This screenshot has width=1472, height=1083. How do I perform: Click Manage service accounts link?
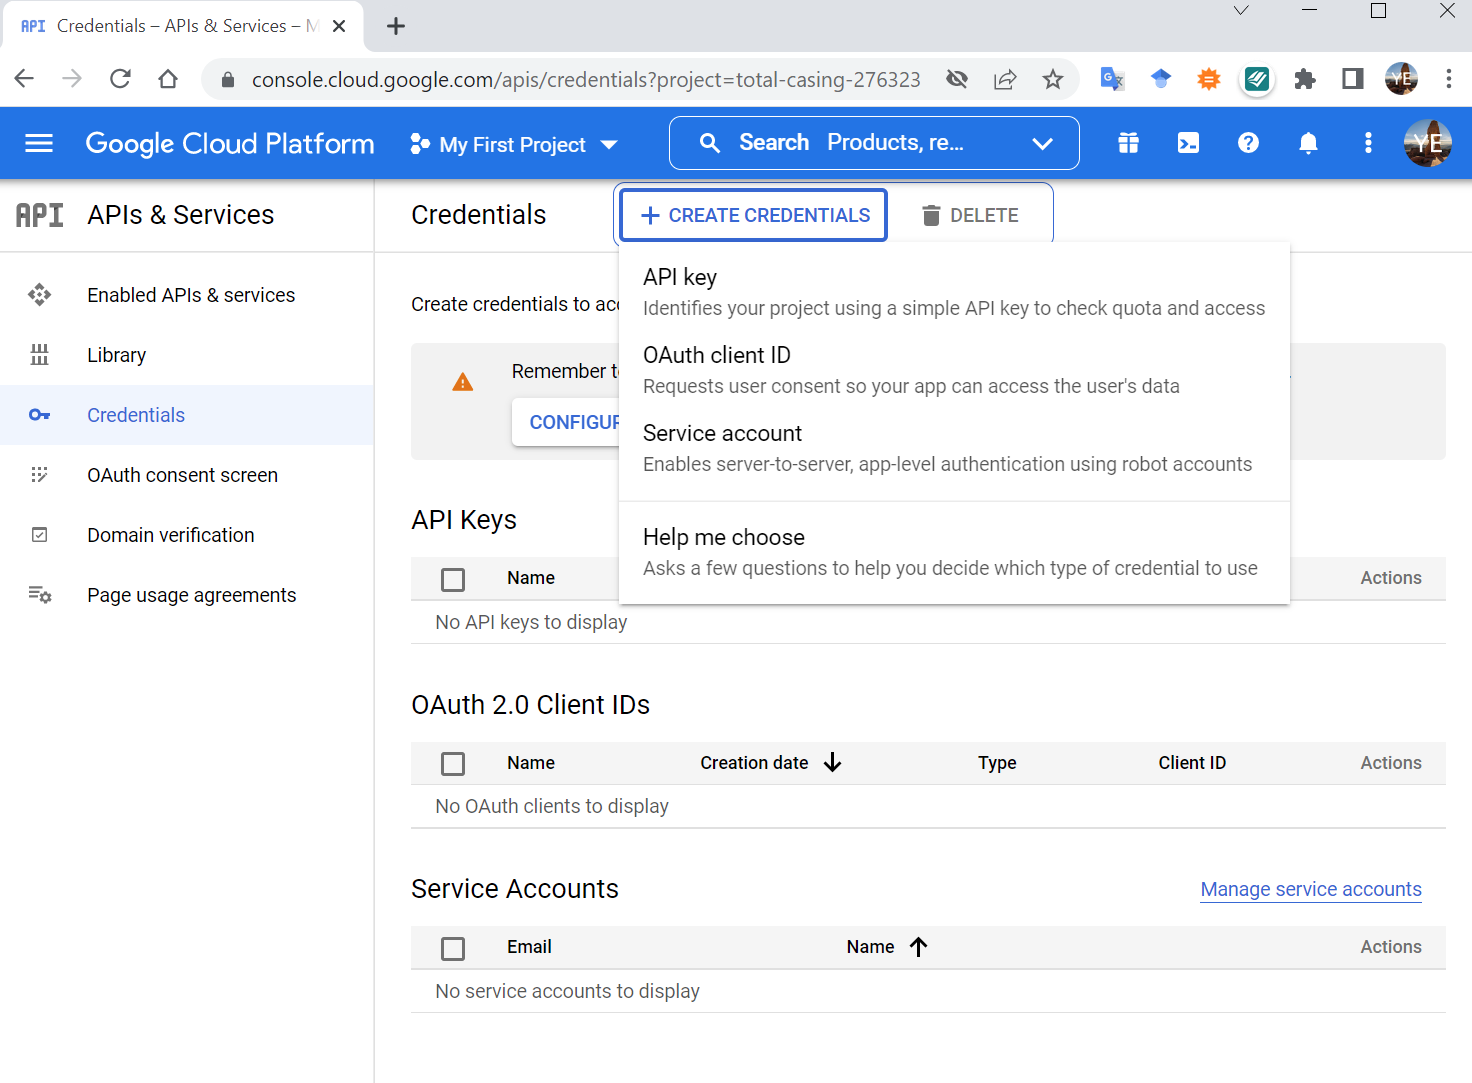tap(1311, 889)
